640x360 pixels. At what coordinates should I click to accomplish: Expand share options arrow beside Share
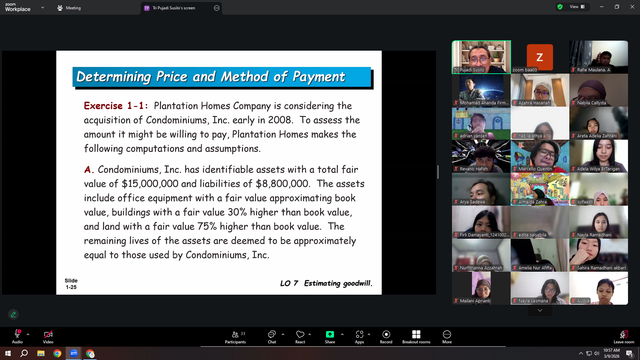(342, 334)
